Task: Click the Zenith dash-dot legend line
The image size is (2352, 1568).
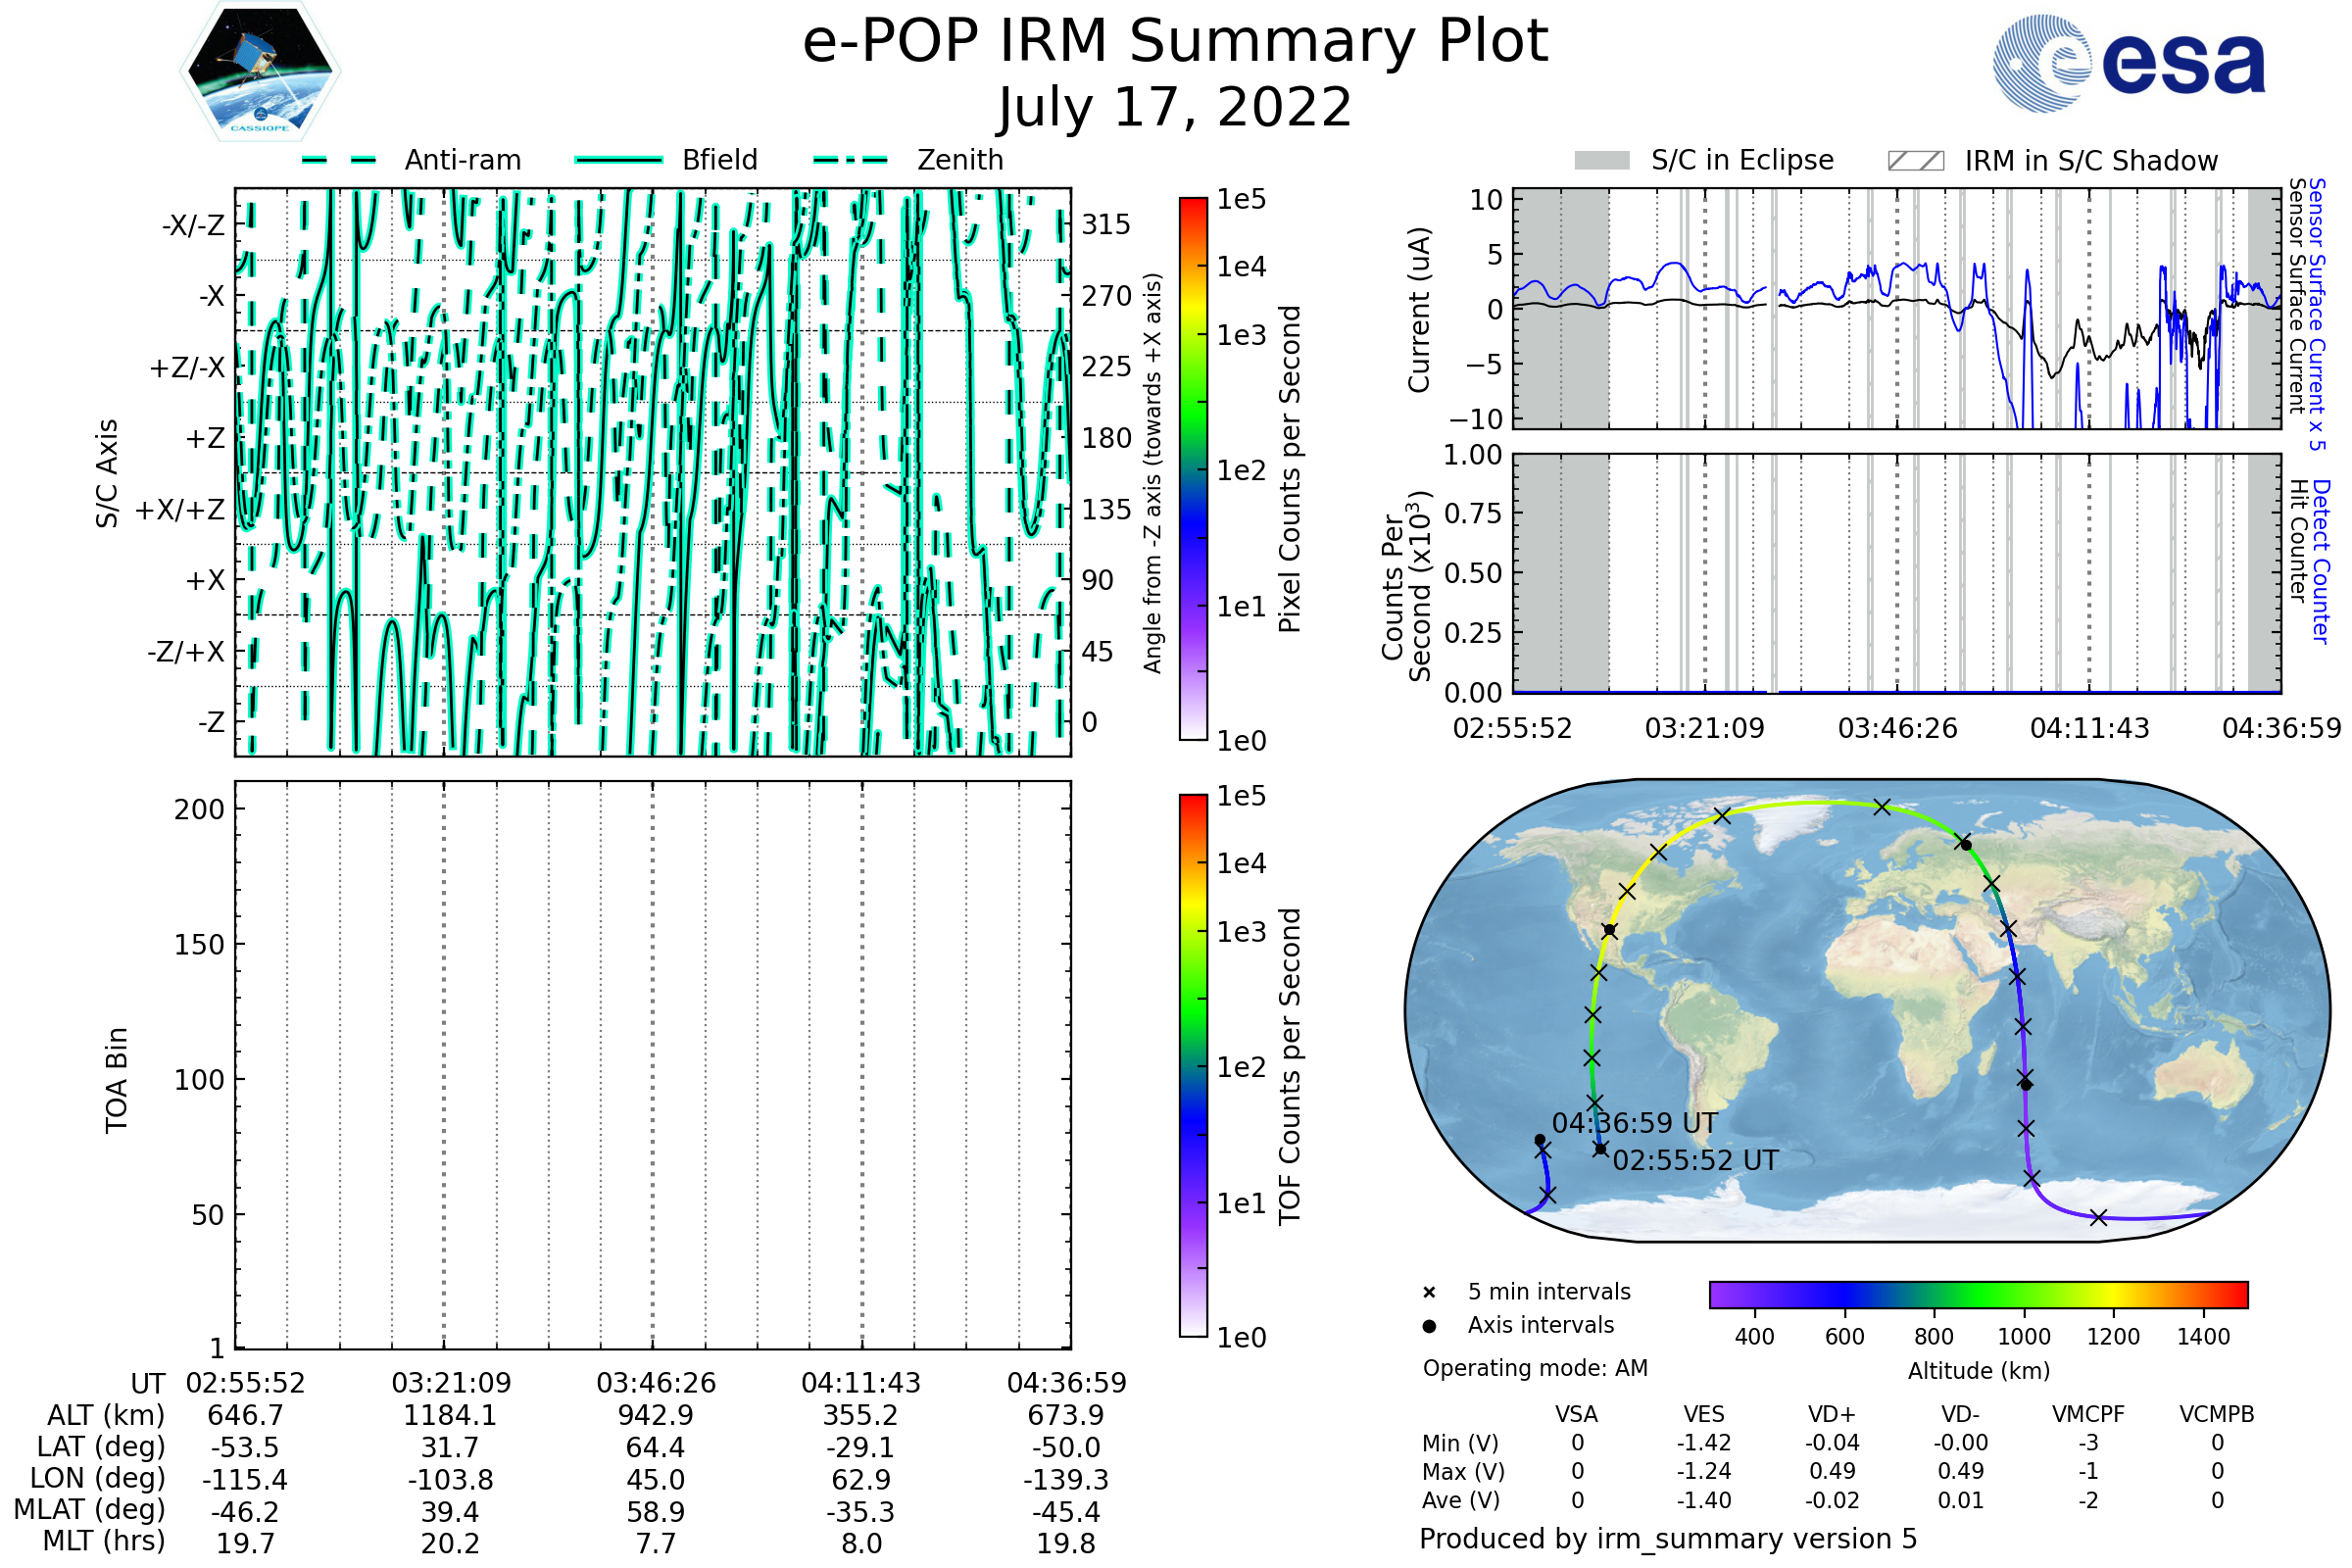Action: tap(851, 160)
